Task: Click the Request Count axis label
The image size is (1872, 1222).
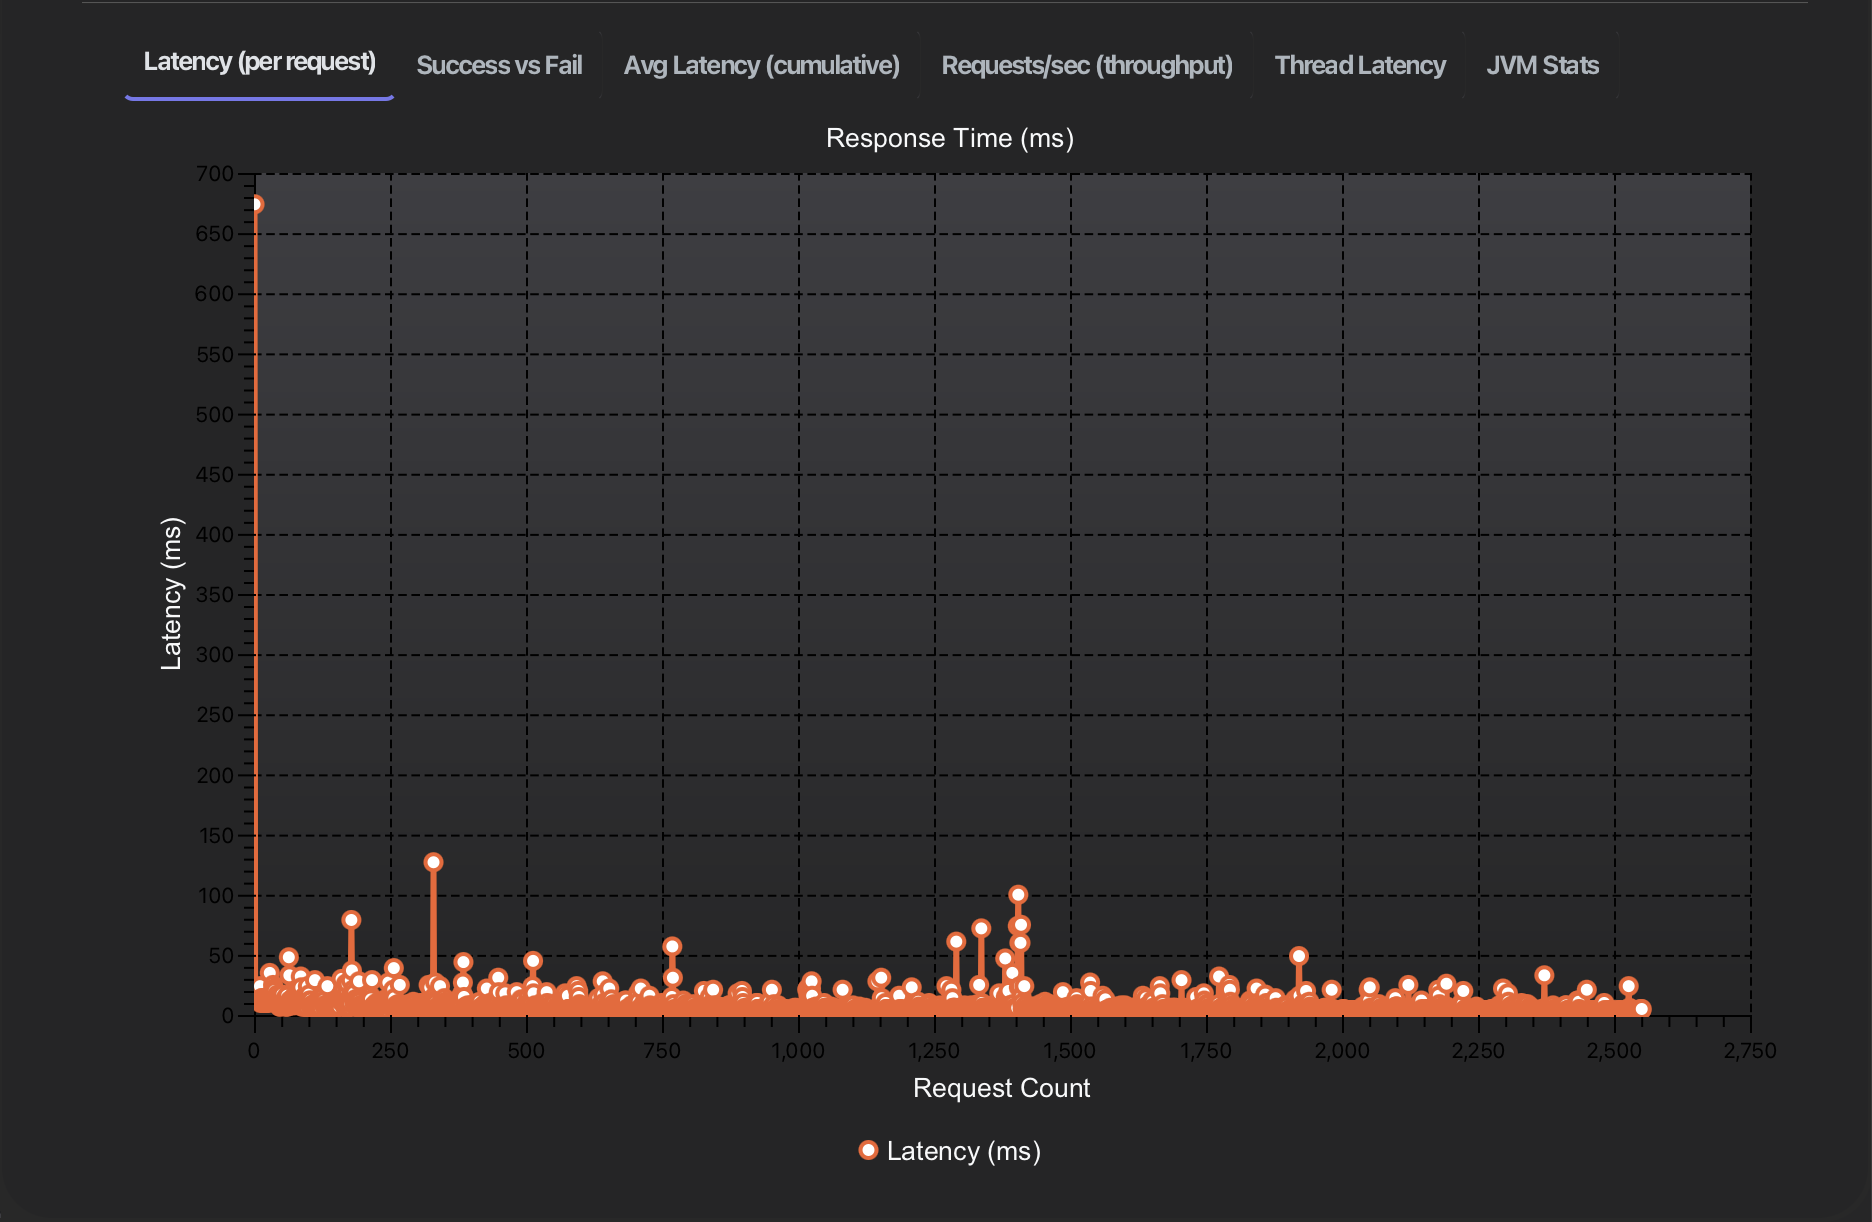Action: pyautogui.click(x=1000, y=1088)
